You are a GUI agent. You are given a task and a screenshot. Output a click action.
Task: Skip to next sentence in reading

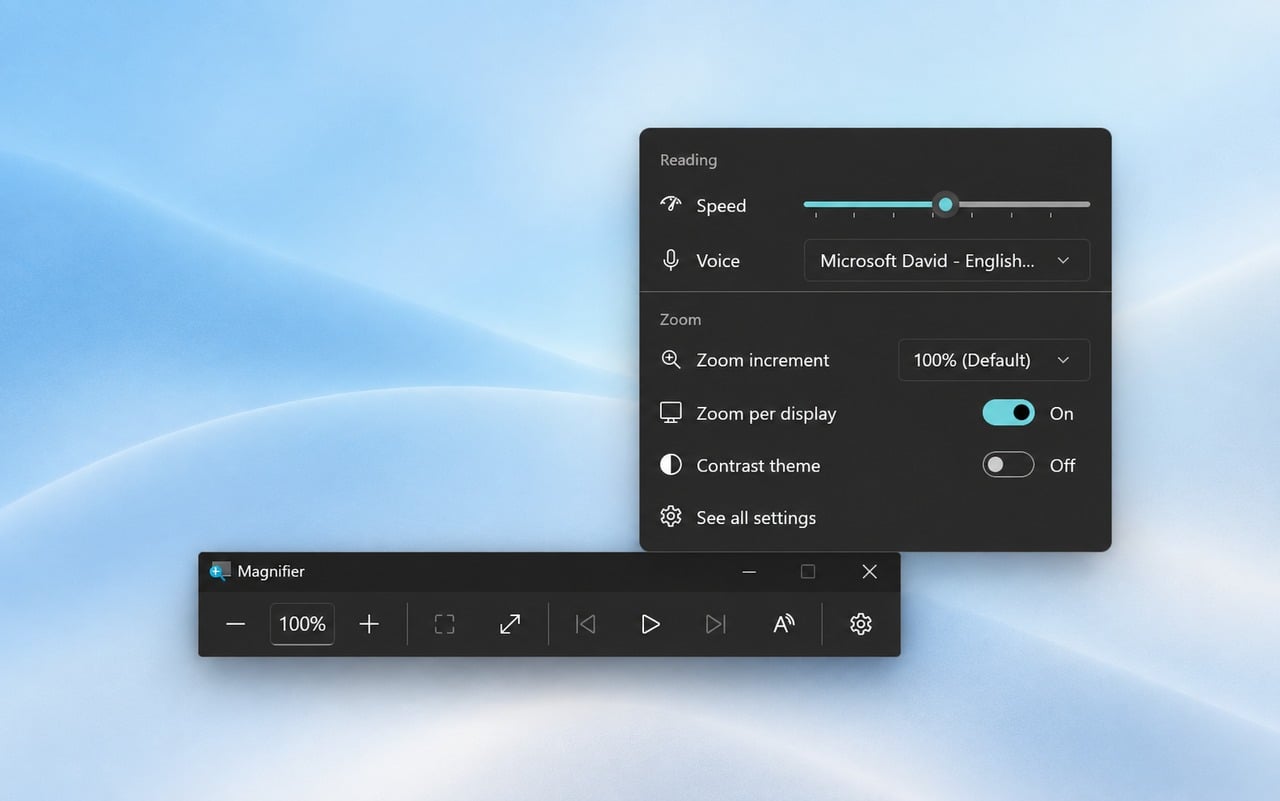[716, 624]
